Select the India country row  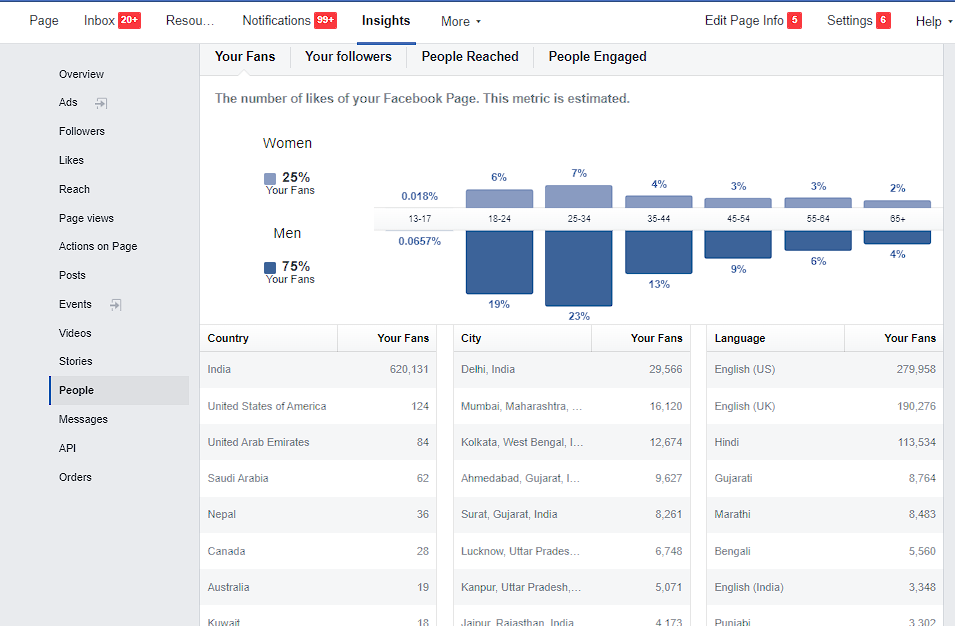[x=318, y=370]
